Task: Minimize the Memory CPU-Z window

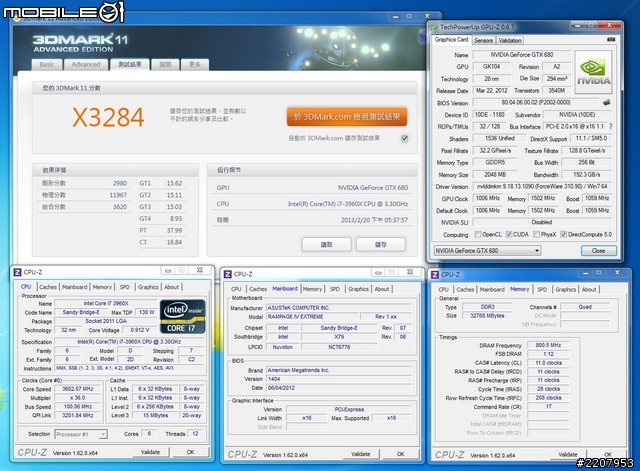Action: tap(585, 273)
